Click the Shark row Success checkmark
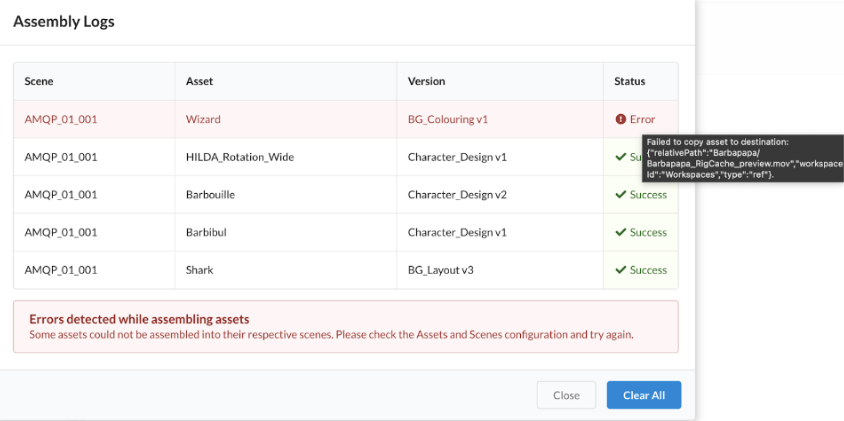Screen dimensions: 844x421 tap(621, 270)
